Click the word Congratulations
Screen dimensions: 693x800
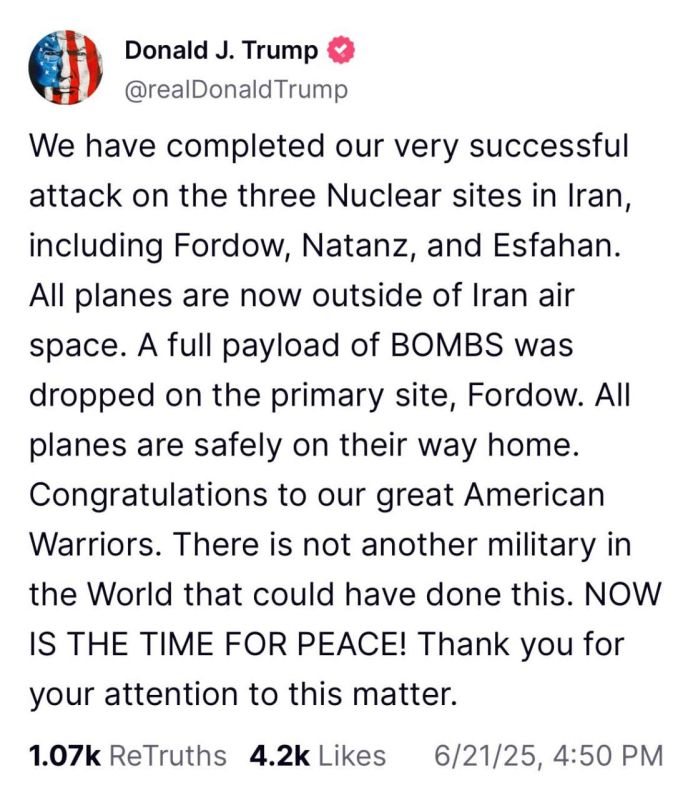[148, 495]
